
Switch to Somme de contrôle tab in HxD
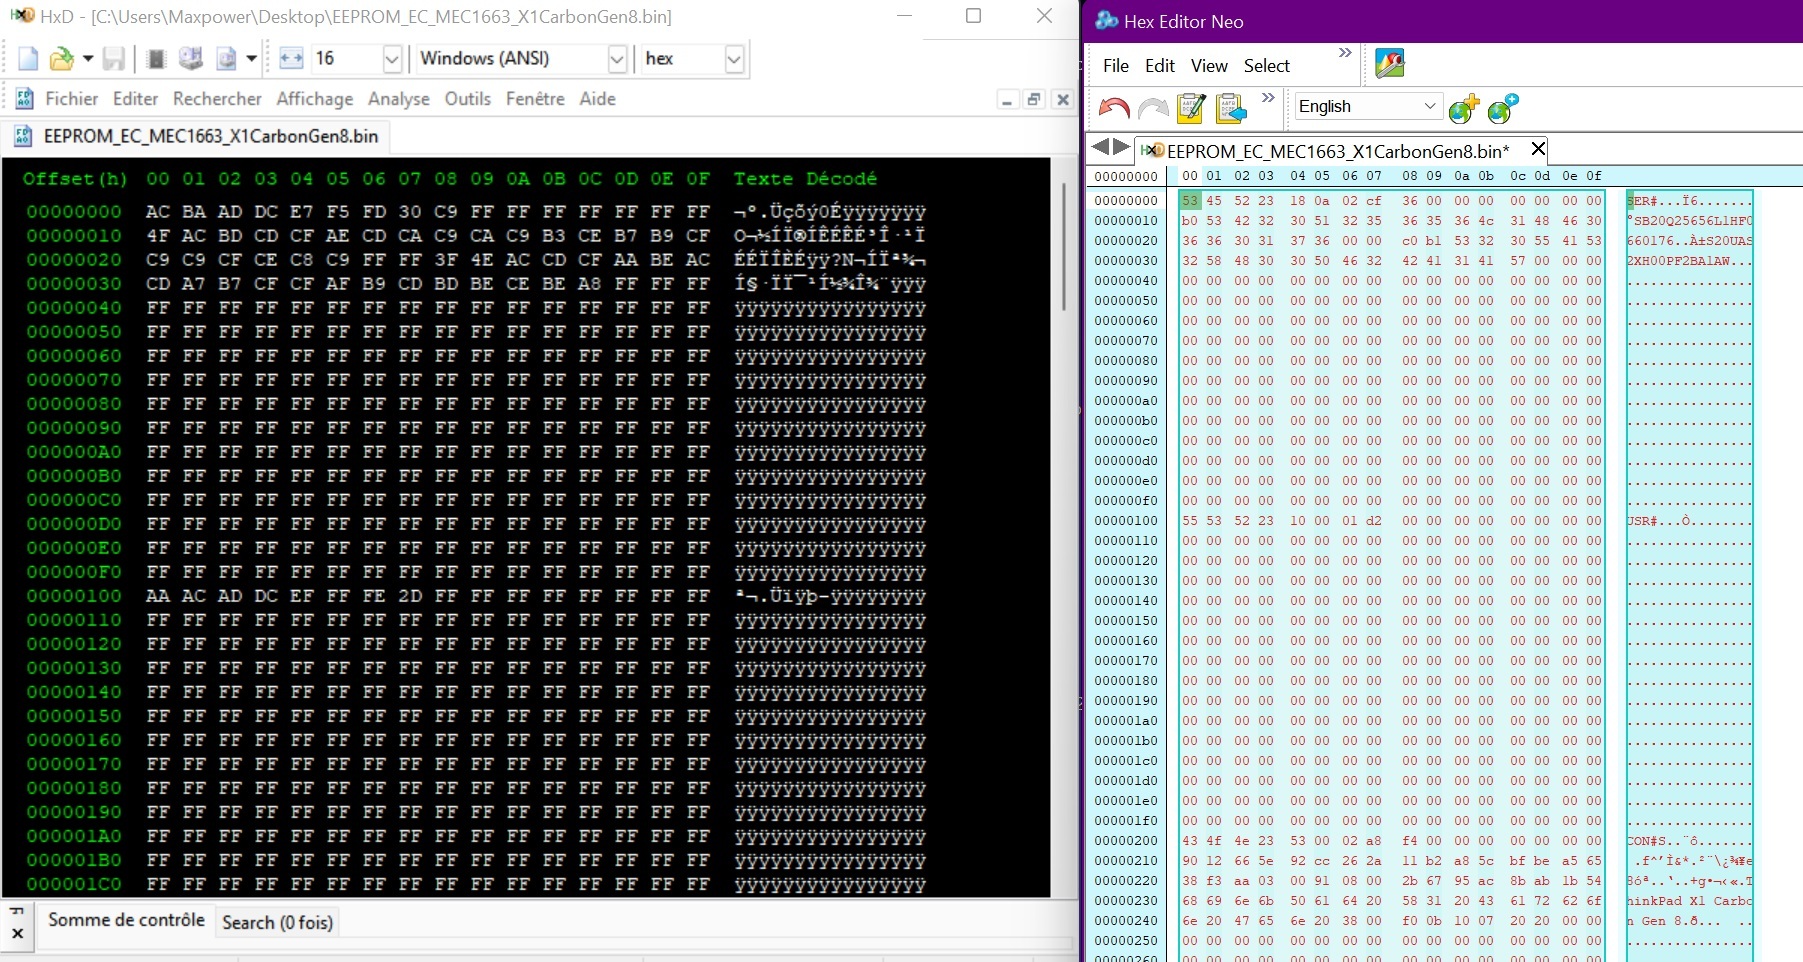pos(126,920)
